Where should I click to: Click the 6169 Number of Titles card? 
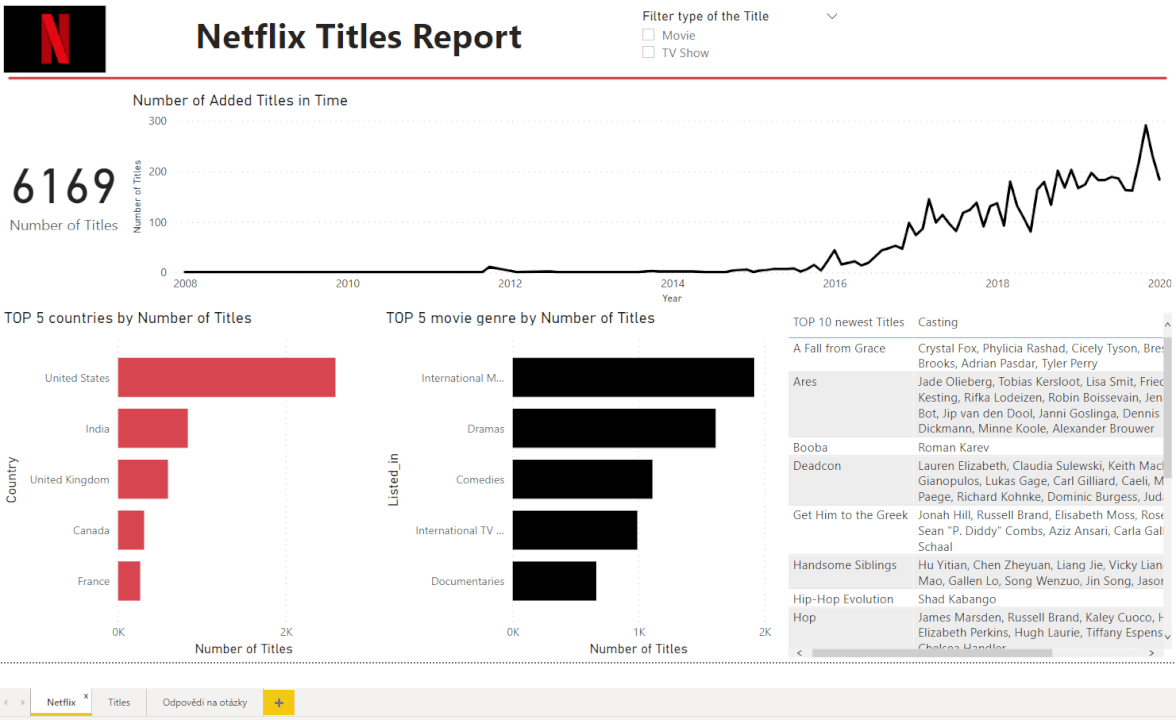coord(63,195)
